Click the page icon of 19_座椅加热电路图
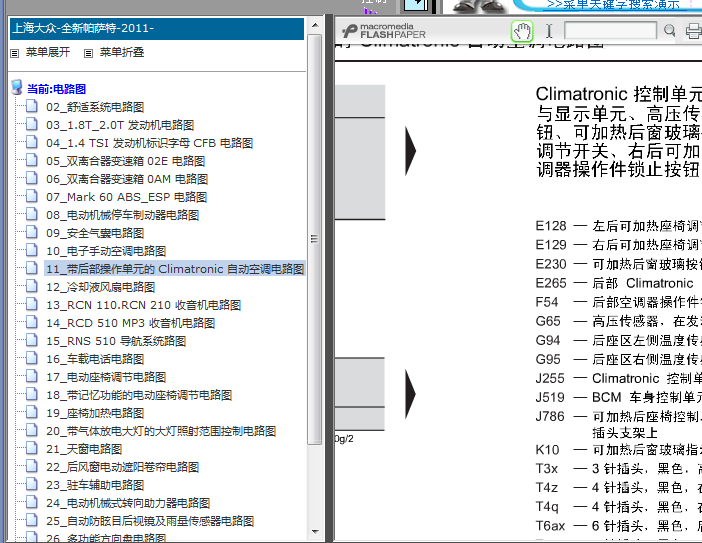Viewport: 702px width, 543px height. [x=32, y=412]
